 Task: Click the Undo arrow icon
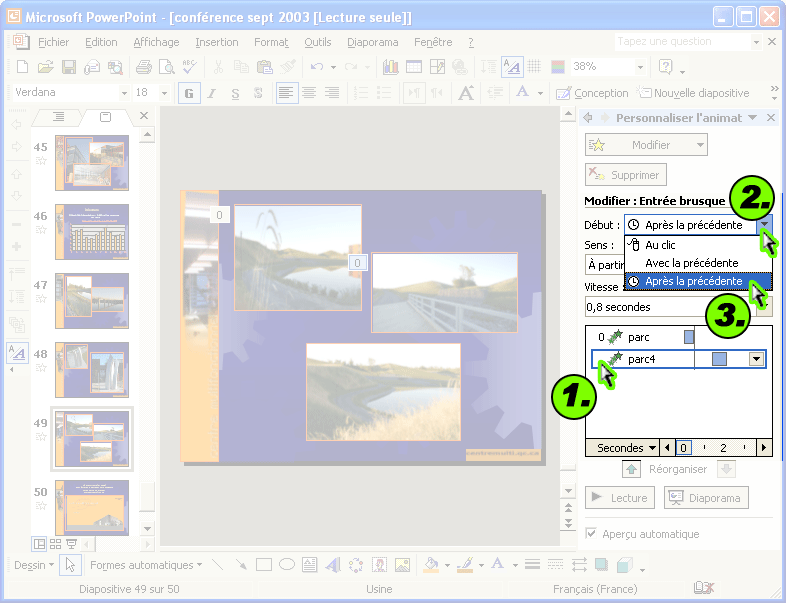click(x=317, y=67)
